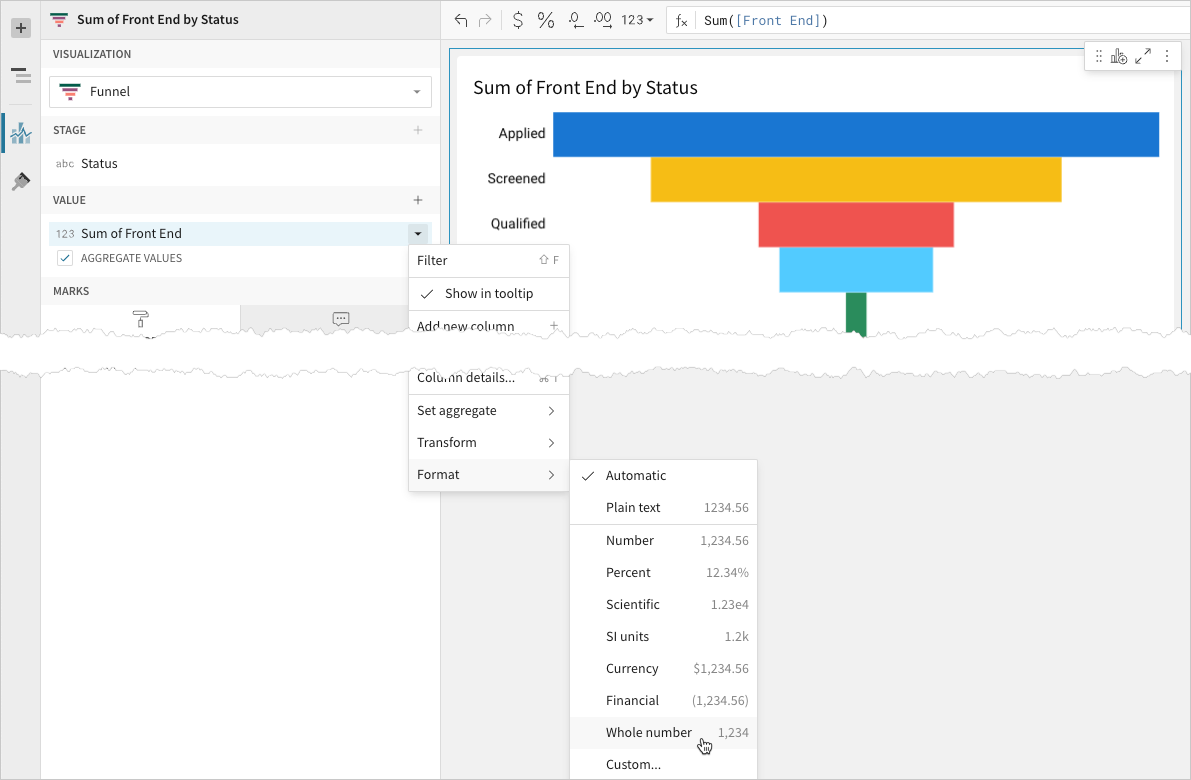Expand the chart to fullscreen
This screenshot has height=780, width=1191.
coord(1142,56)
